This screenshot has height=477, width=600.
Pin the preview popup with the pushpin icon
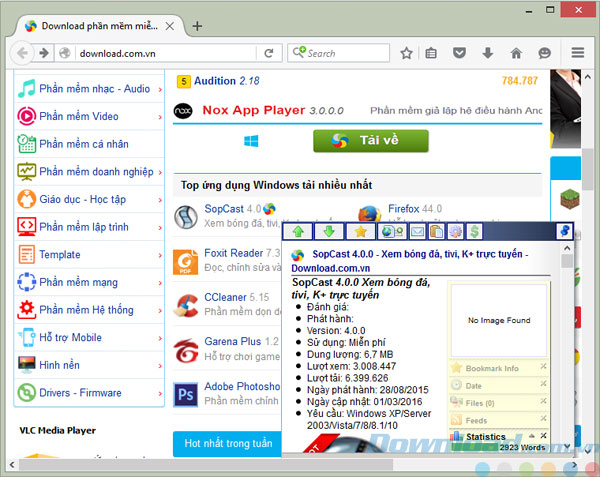click(564, 231)
